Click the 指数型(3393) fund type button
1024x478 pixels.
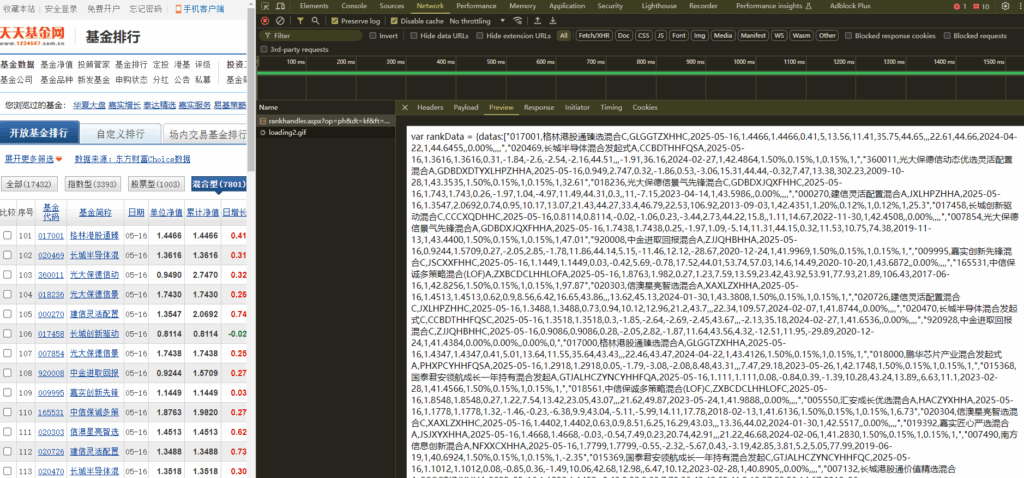(x=94, y=184)
